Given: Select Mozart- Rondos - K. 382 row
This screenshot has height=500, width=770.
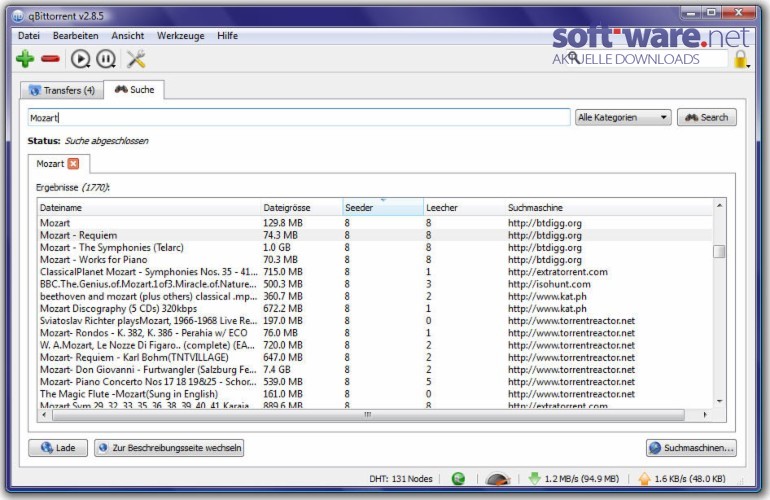Looking at the screenshot, I should point(375,333).
